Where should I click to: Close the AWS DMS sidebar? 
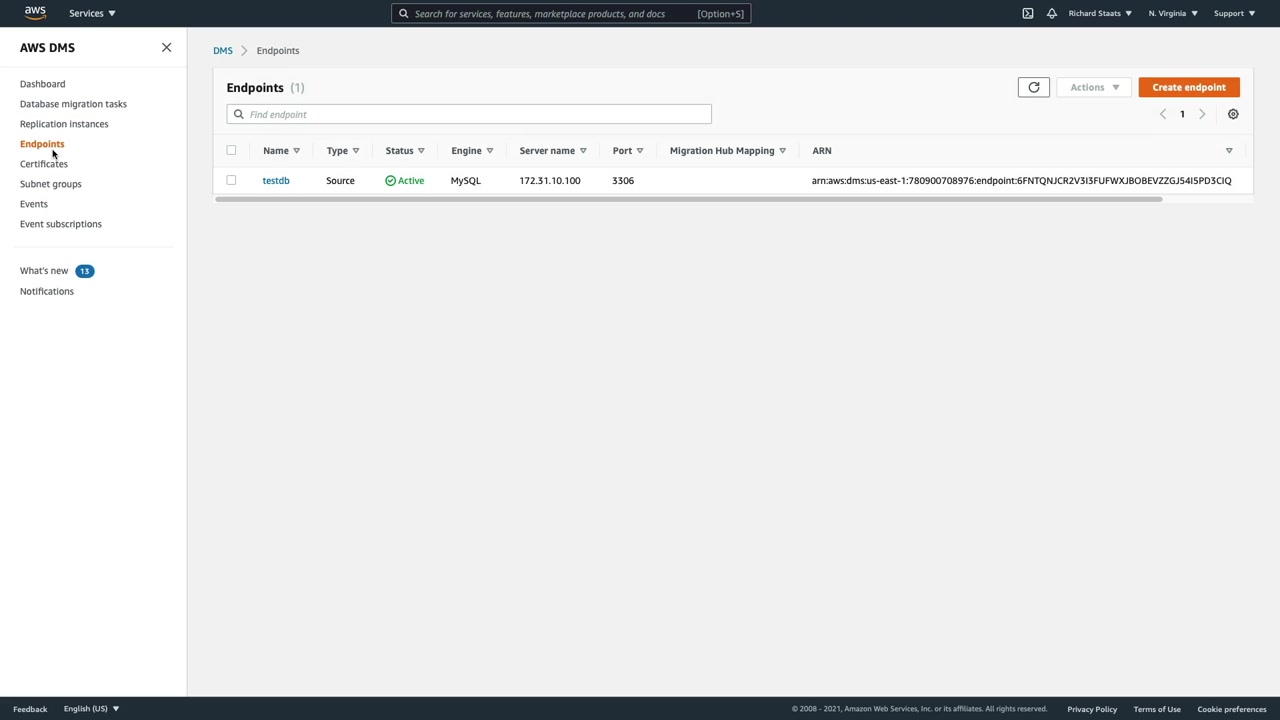click(166, 47)
